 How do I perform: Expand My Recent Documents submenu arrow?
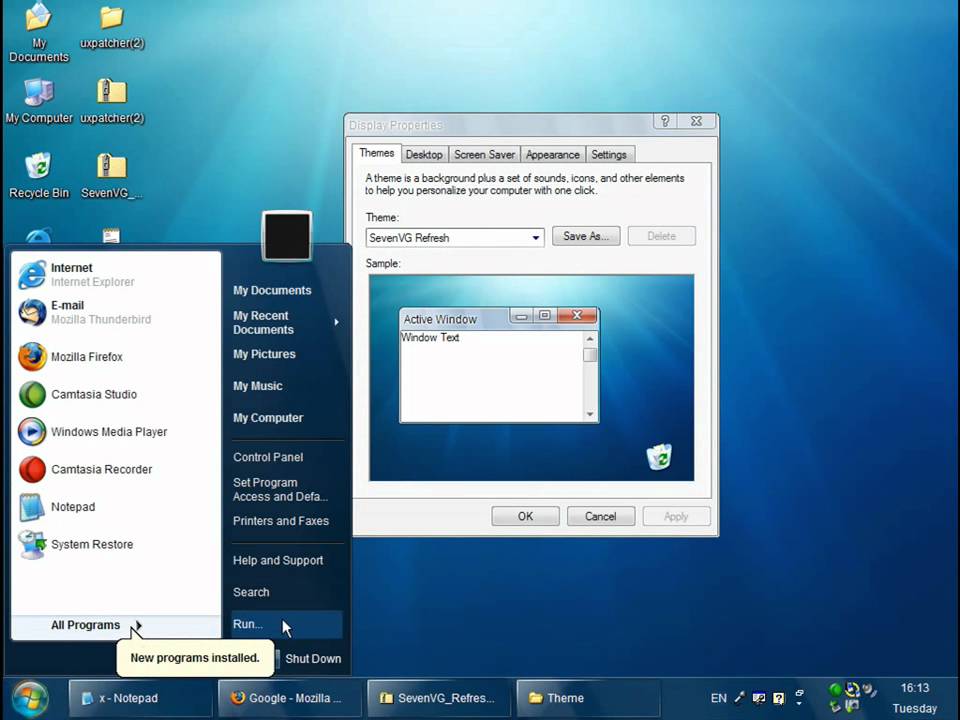click(336, 322)
